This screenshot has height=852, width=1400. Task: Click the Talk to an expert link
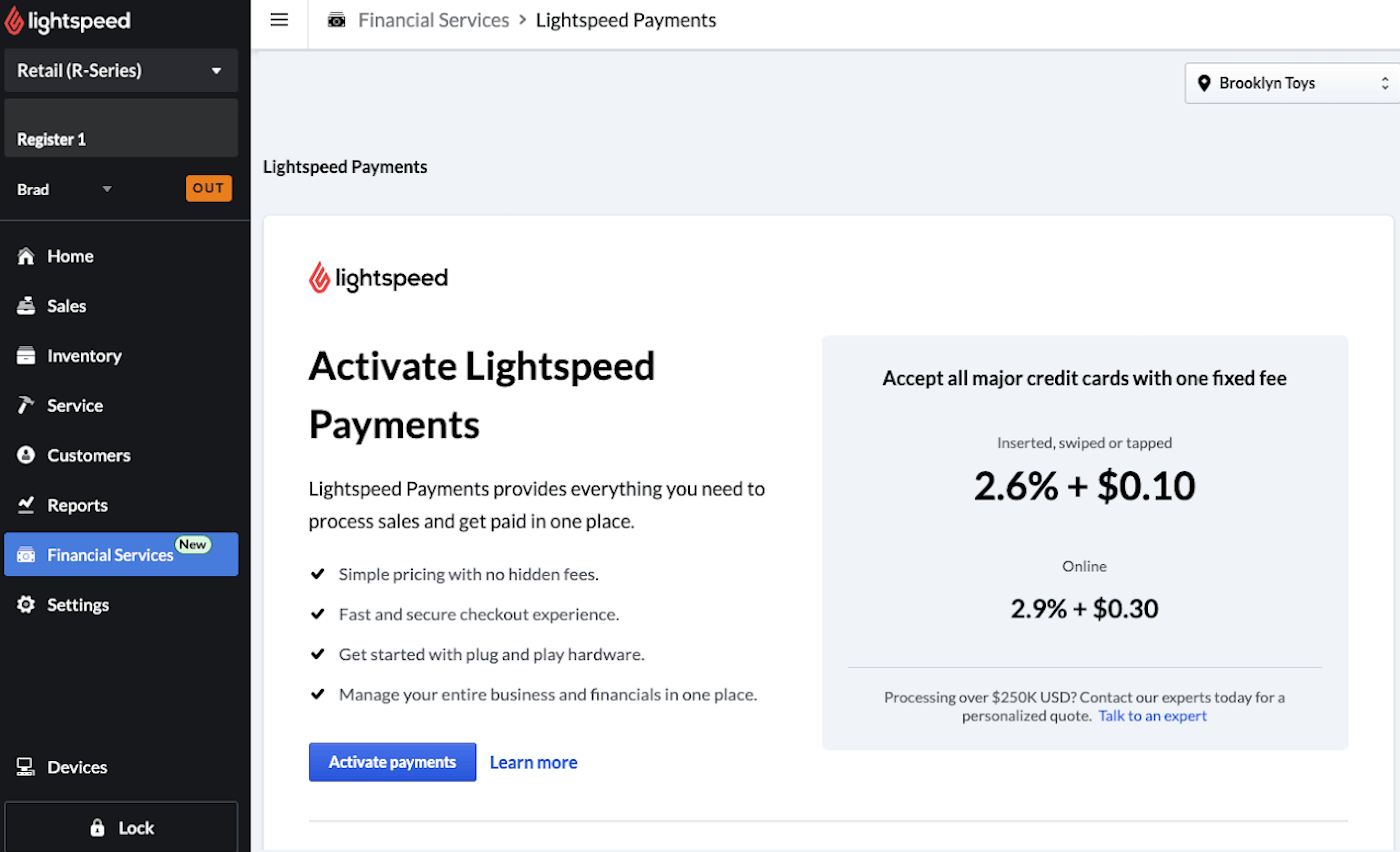1152,716
